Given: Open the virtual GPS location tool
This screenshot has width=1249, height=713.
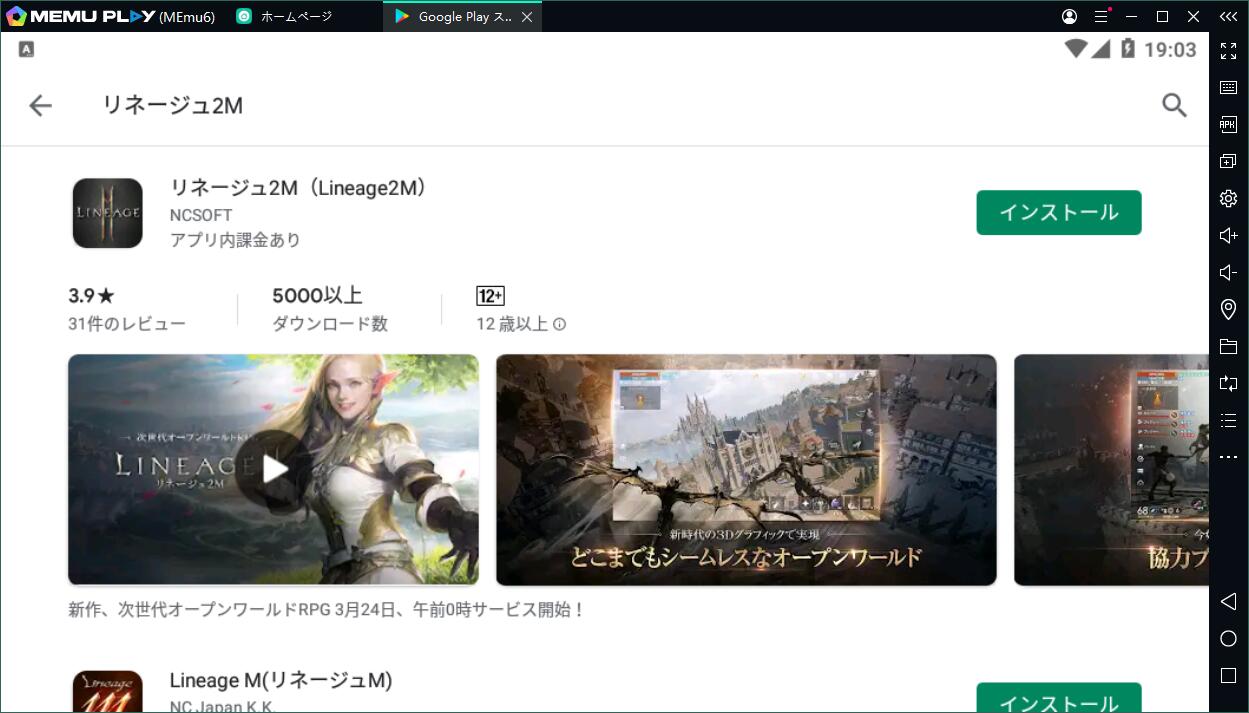Looking at the screenshot, I should tap(1228, 309).
